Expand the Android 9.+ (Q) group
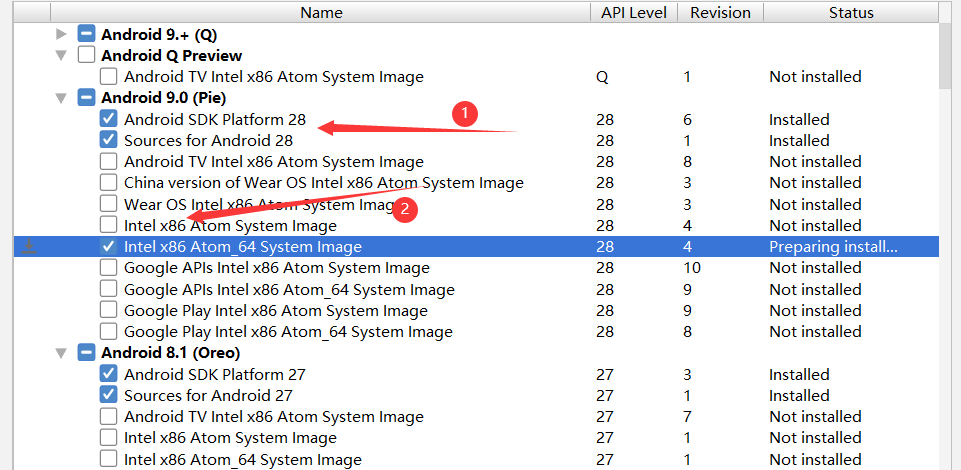The height and width of the screenshot is (470, 961). [61, 34]
